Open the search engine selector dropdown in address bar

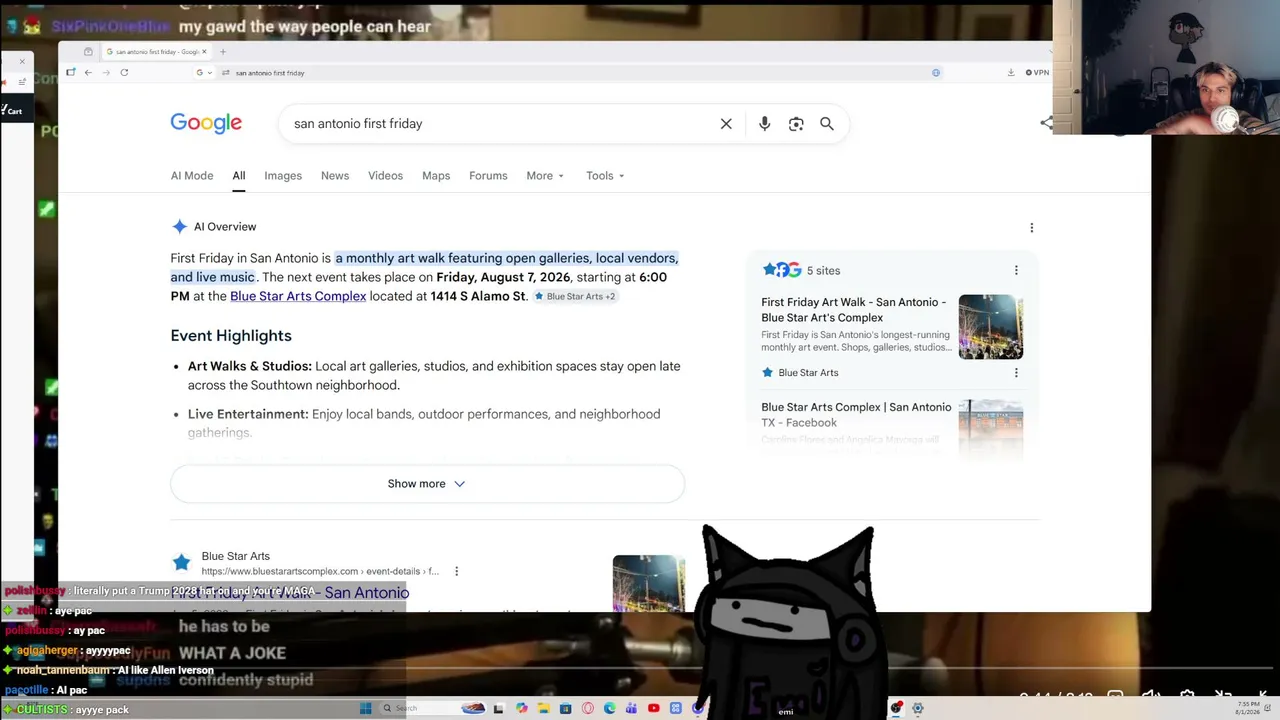(204, 72)
